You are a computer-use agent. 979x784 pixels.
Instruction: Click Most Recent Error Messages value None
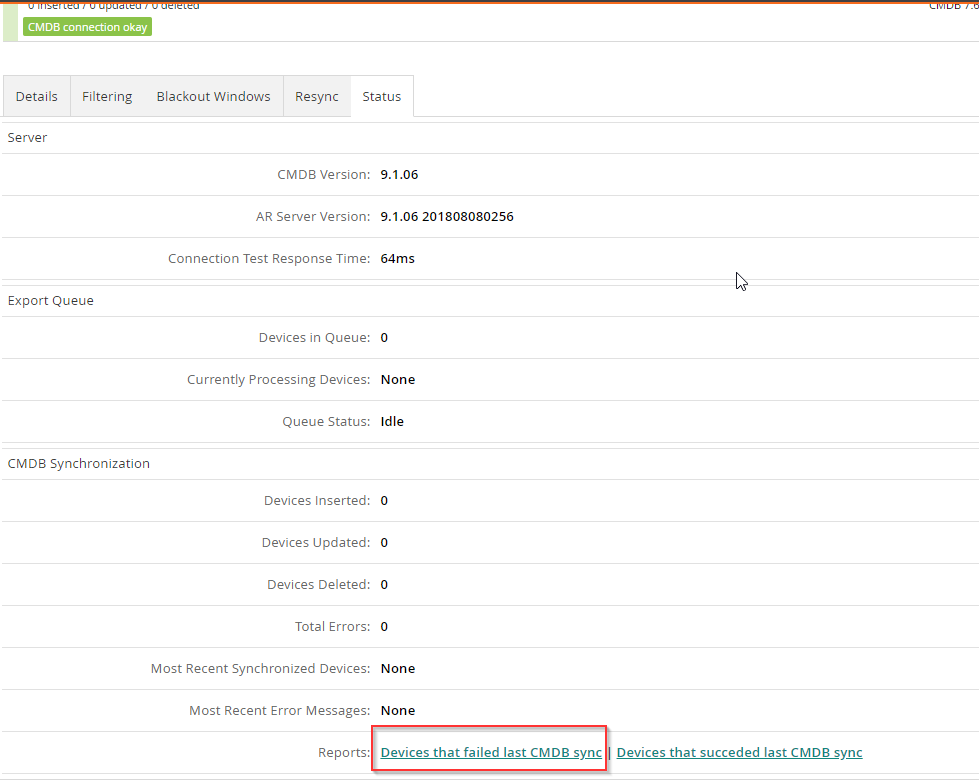pos(398,710)
